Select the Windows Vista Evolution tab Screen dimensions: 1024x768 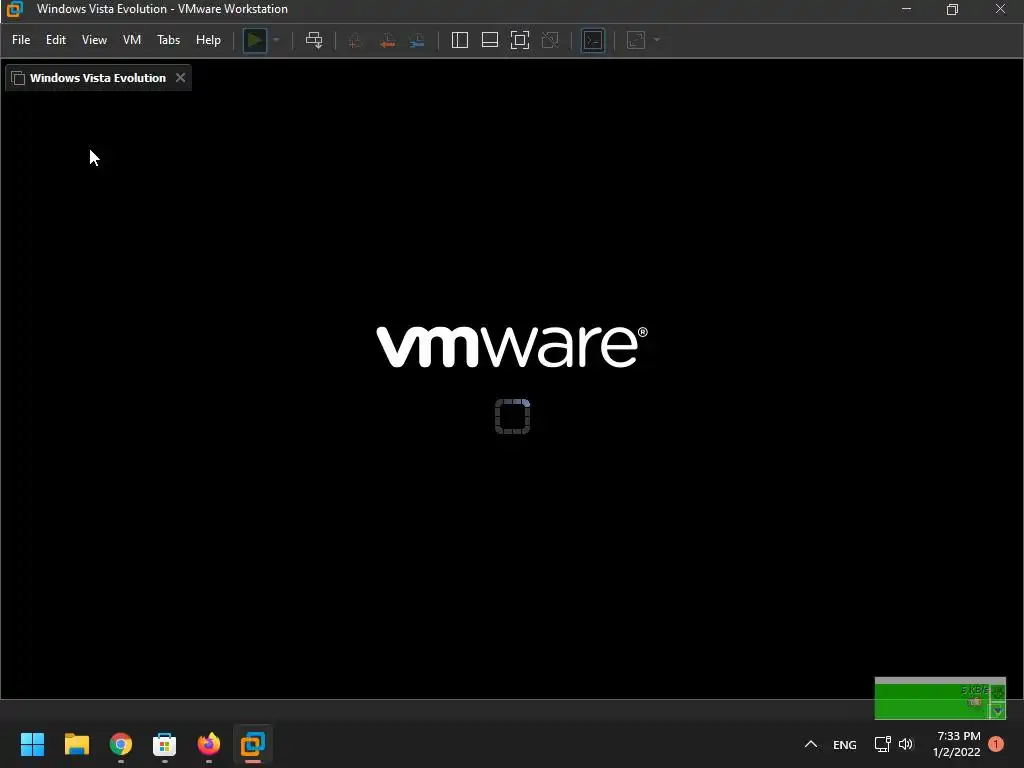click(x=98, y=78)
